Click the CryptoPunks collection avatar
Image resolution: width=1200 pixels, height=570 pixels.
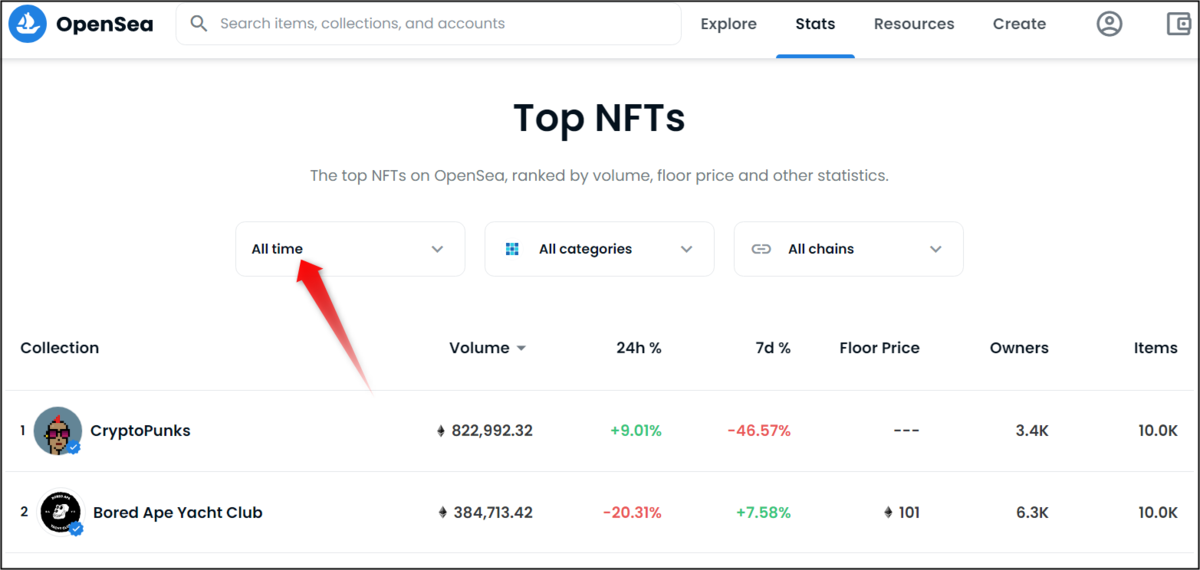58,431
